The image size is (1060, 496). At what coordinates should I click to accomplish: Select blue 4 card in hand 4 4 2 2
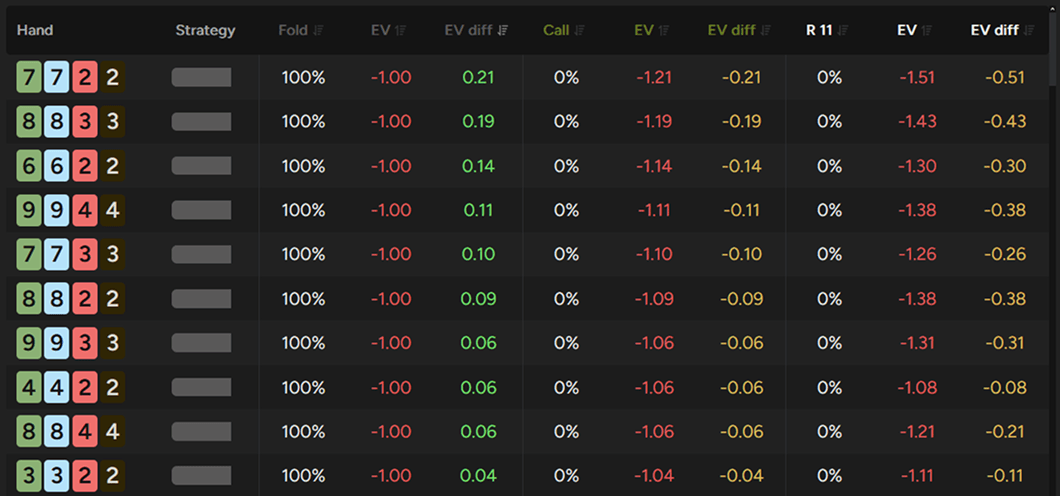(x=57, y=388)
